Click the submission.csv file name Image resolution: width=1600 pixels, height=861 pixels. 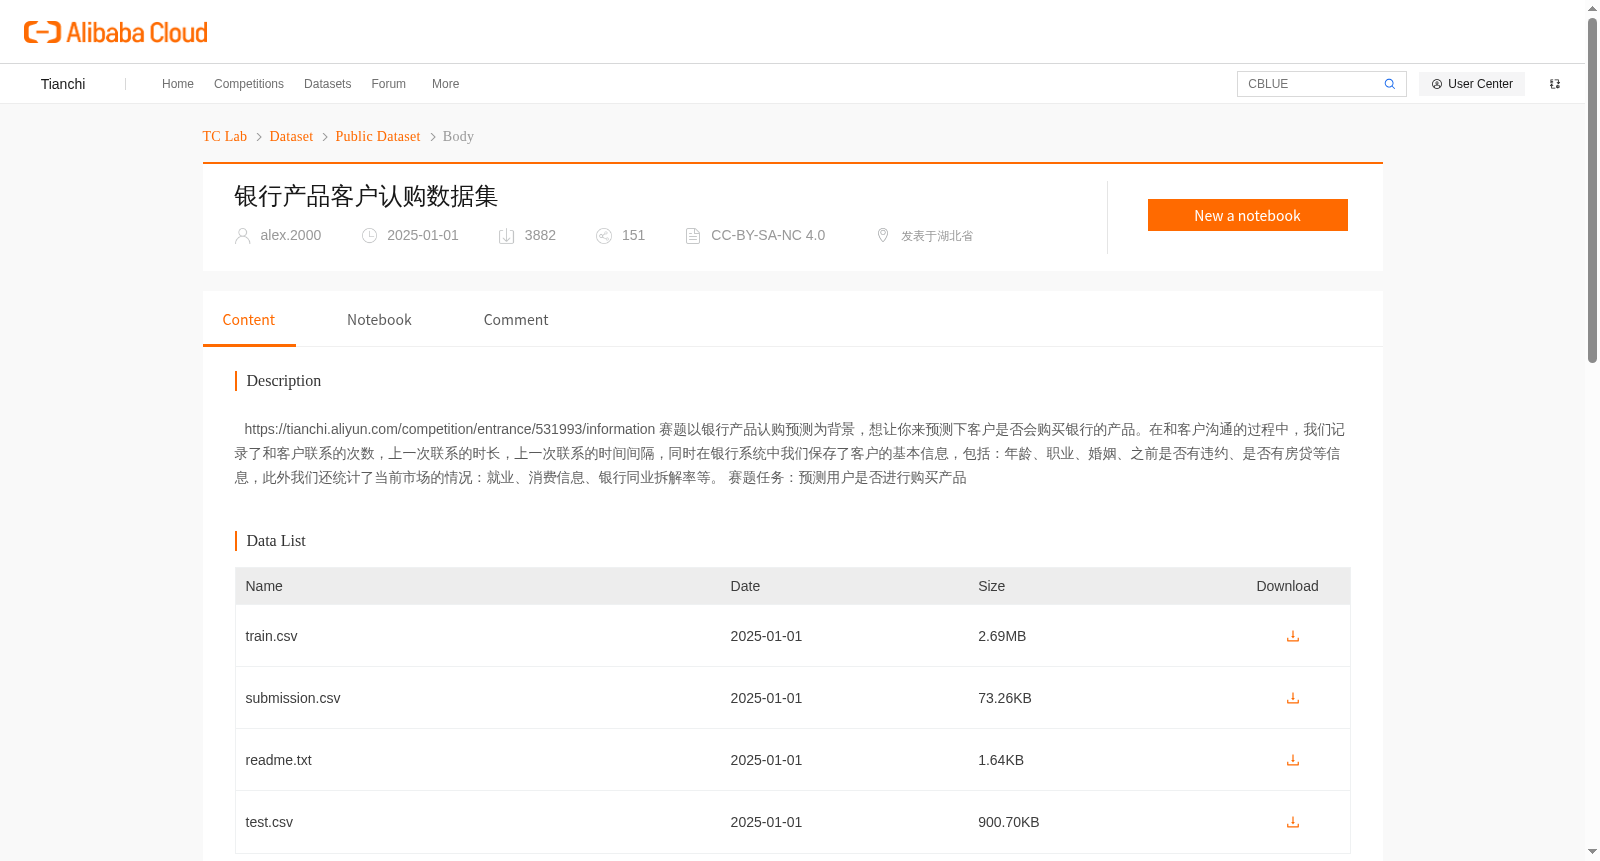pyautogui.click(x=293, y=698)
